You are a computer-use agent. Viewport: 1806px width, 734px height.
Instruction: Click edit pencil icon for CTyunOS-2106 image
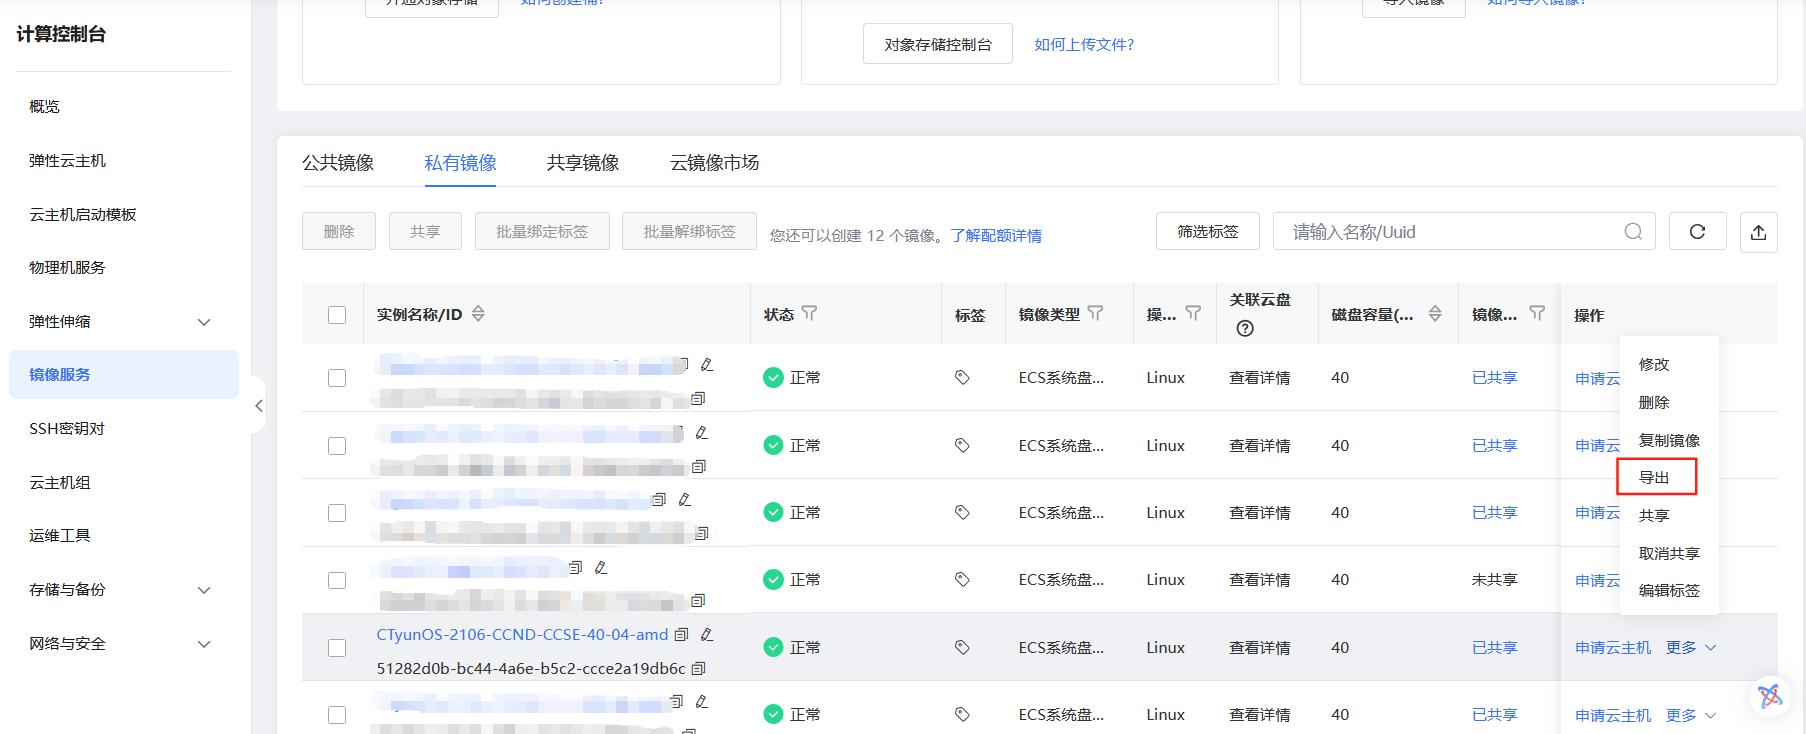(x=707, y=635)
